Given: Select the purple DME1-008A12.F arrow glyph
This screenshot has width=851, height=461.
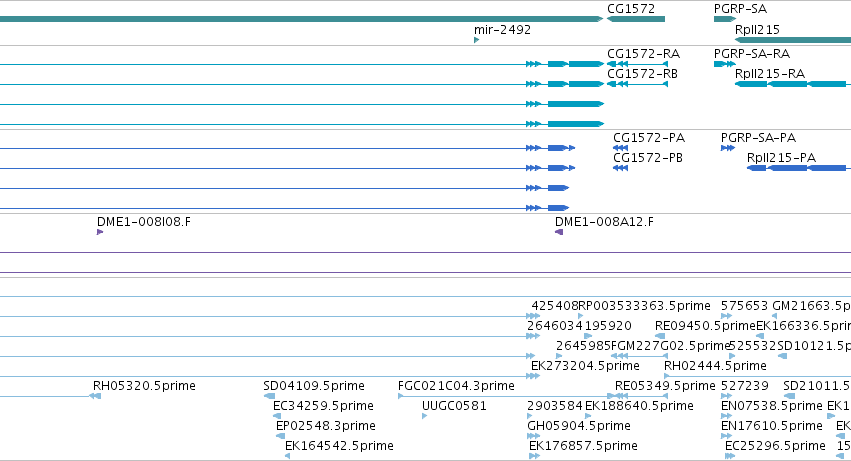Looking at the screenshot, I should click(559, 232).
